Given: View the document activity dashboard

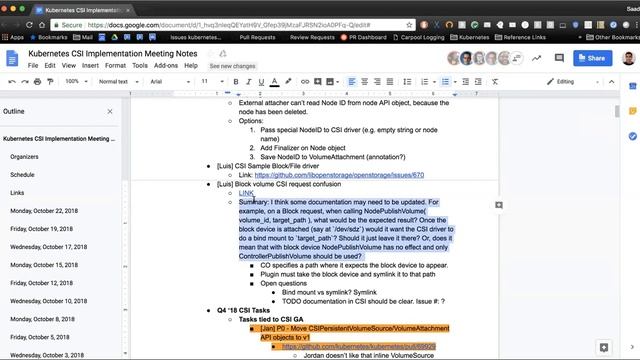Looking at the screenshot, I should pyautogui.click(x=536, y=58).
